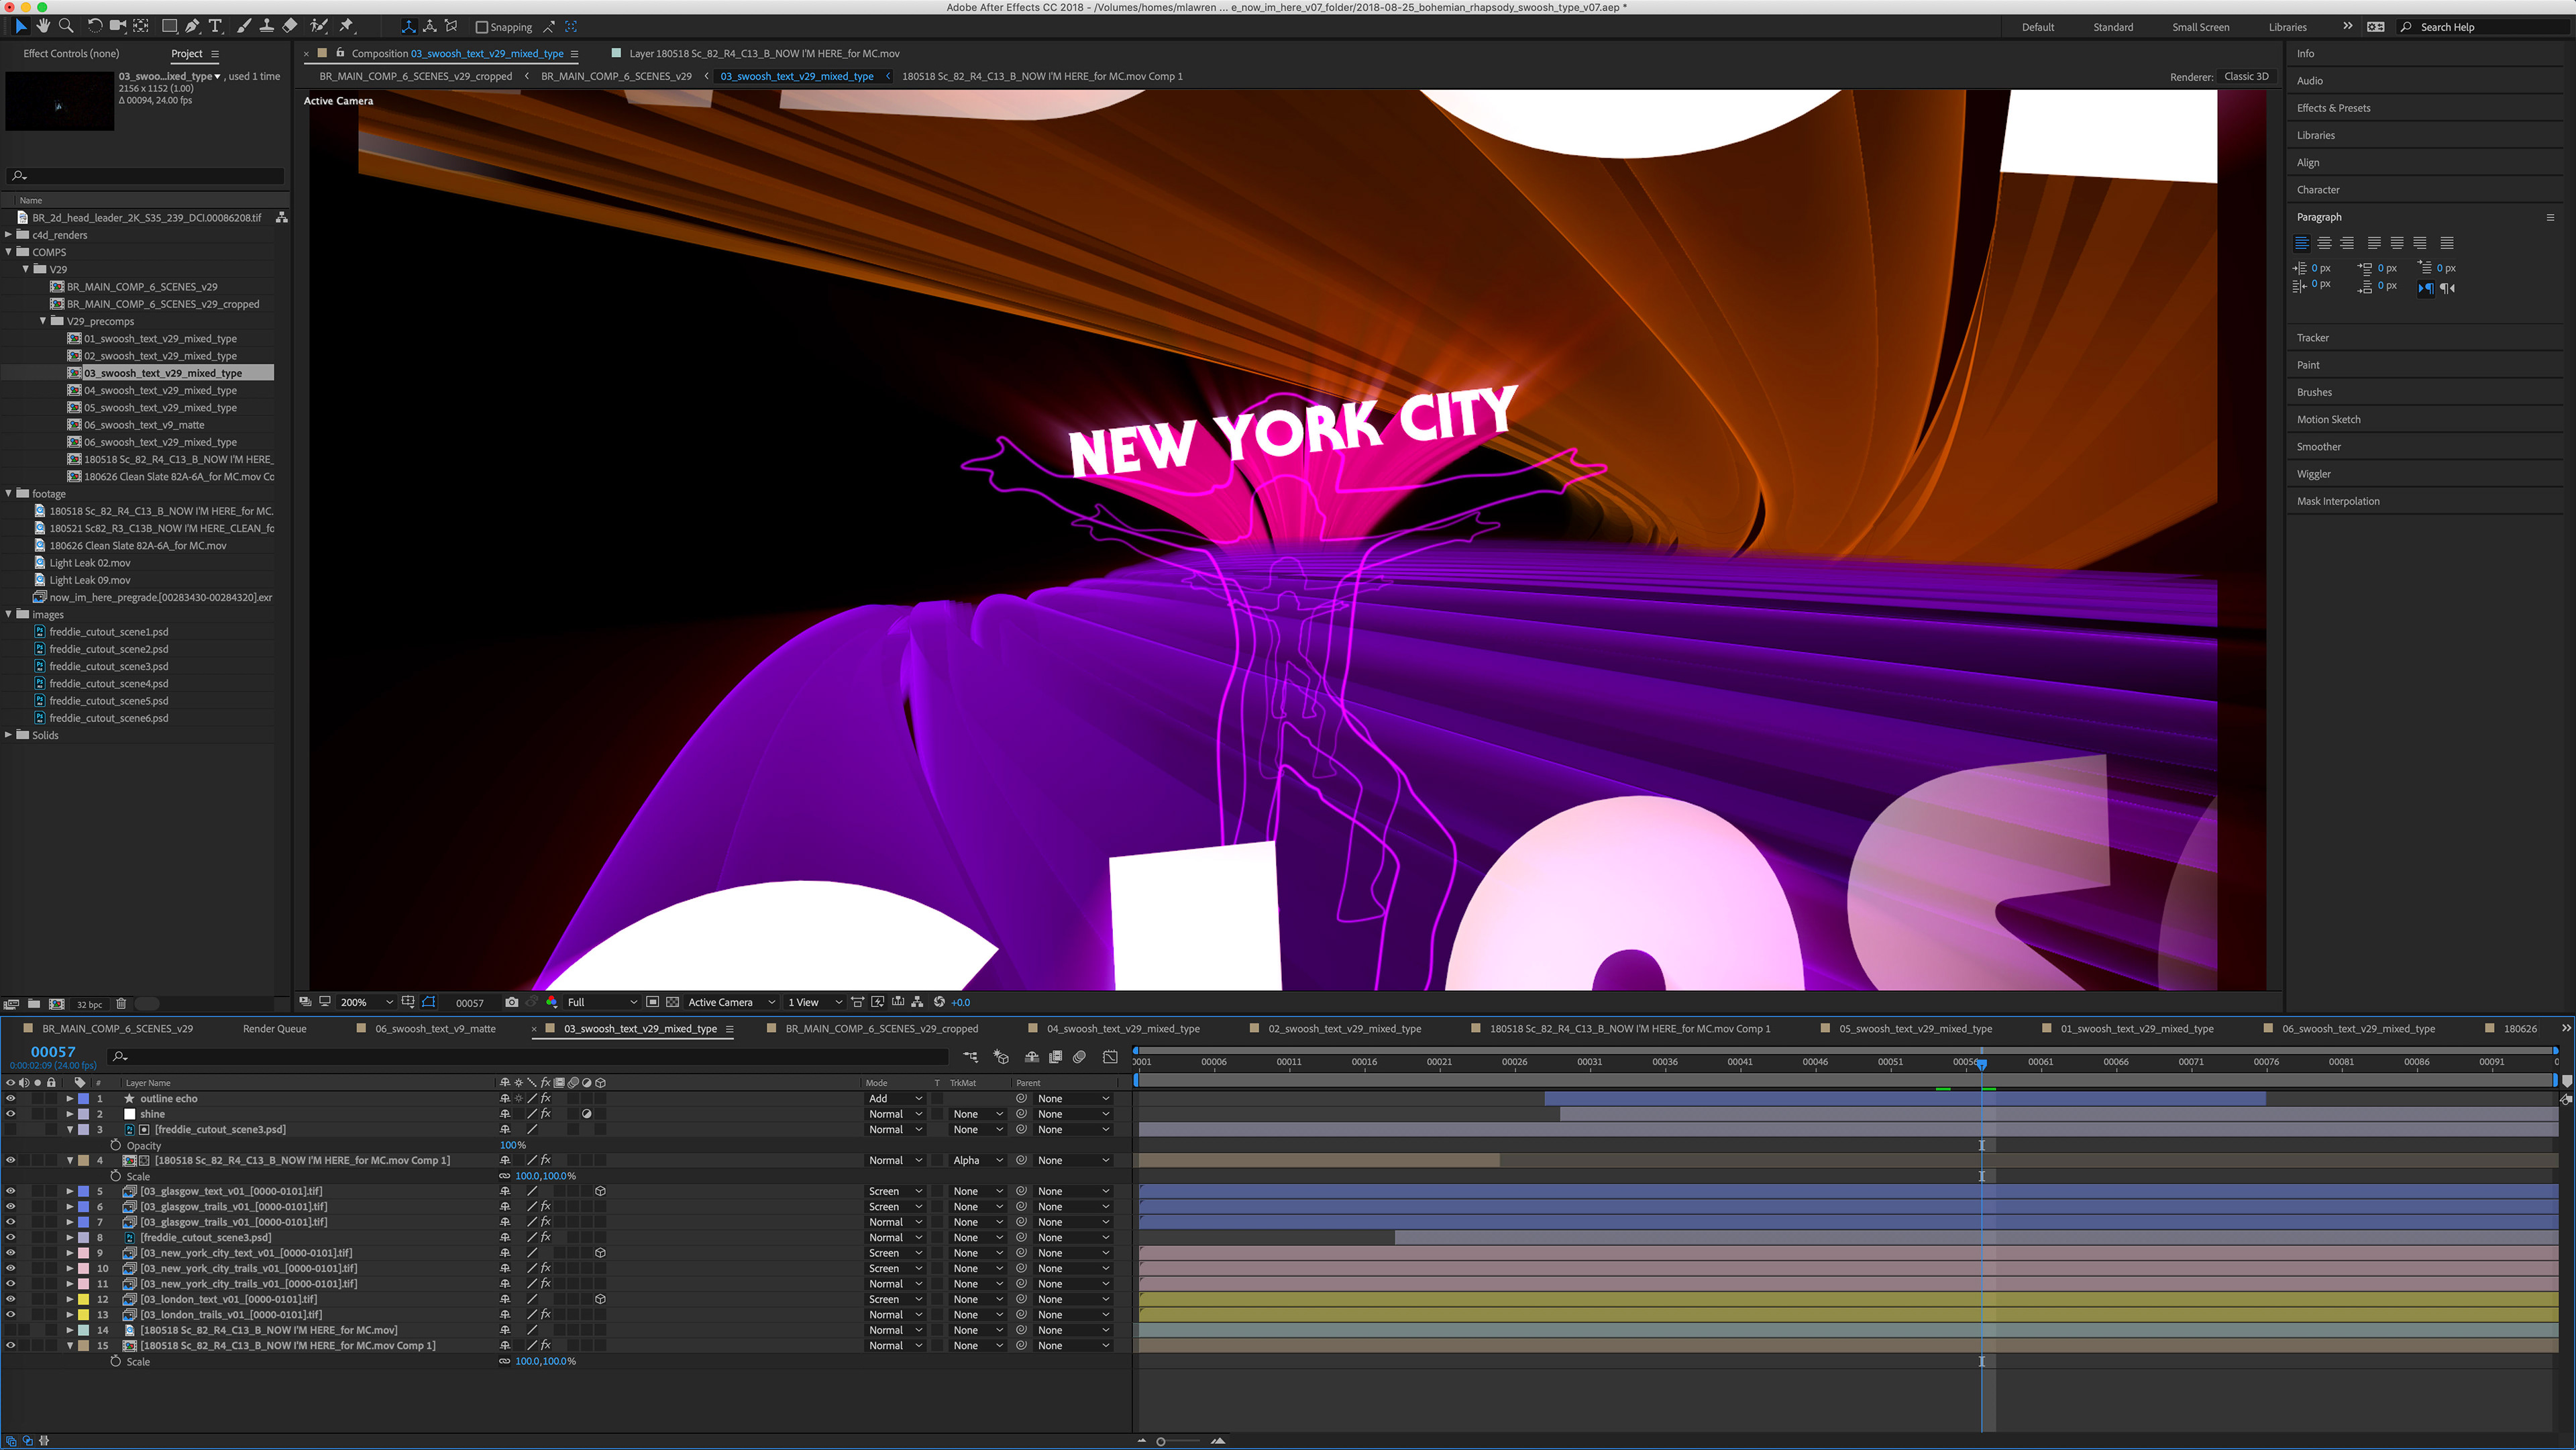Enable the Snapping checkbox
Image resolution: width=2576 pixels, height=1450 pixels.
pos(482,27)
